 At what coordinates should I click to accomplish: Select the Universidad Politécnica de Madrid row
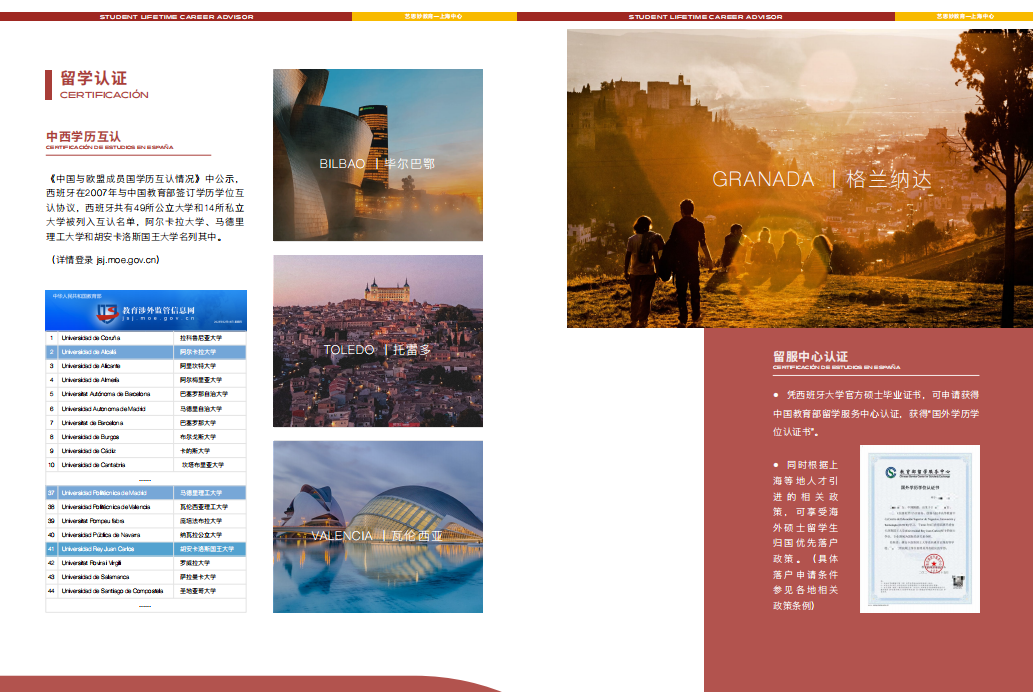click(x=145, y=493)
